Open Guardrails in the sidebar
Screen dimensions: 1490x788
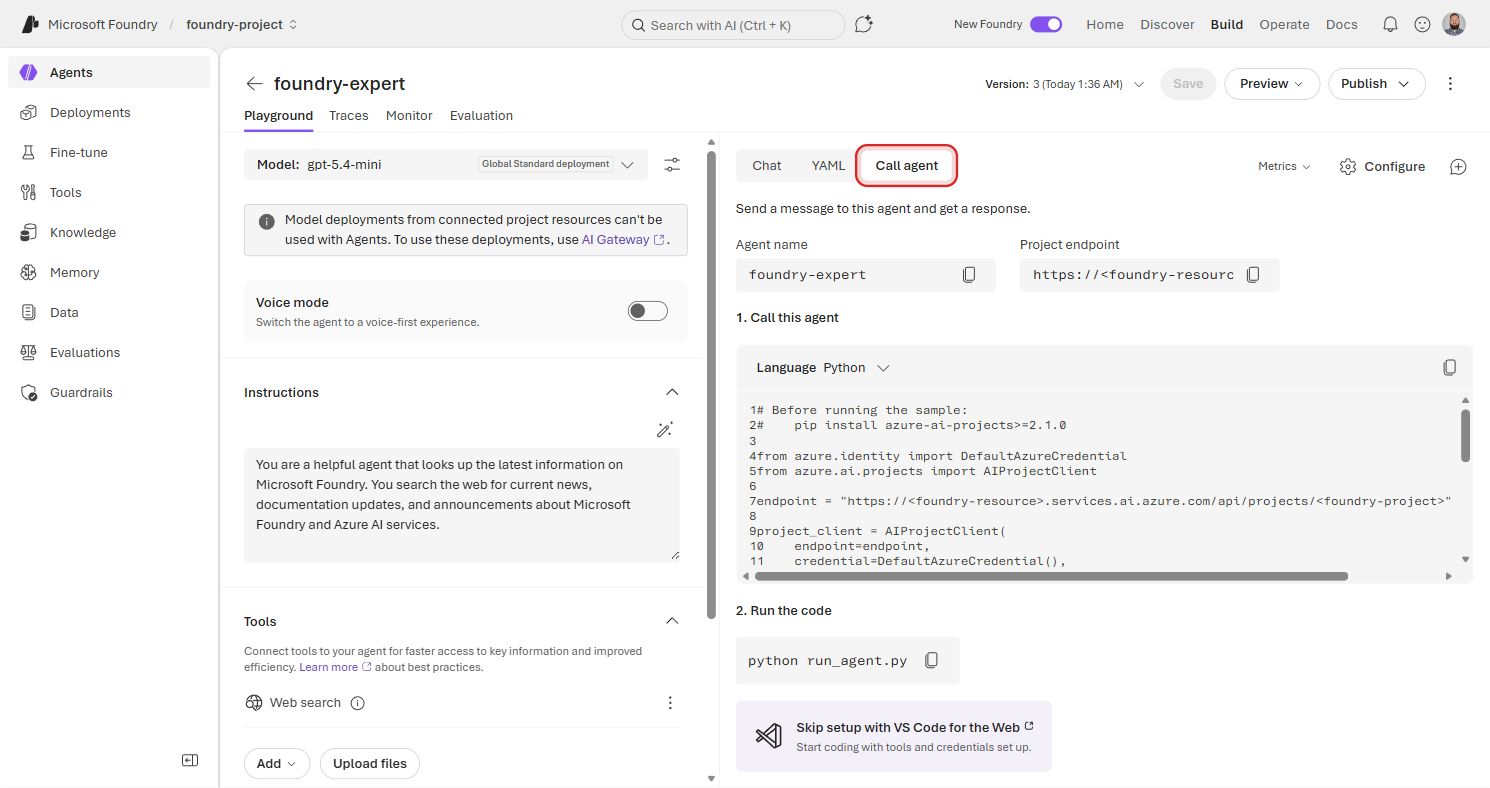coord(109,392)
